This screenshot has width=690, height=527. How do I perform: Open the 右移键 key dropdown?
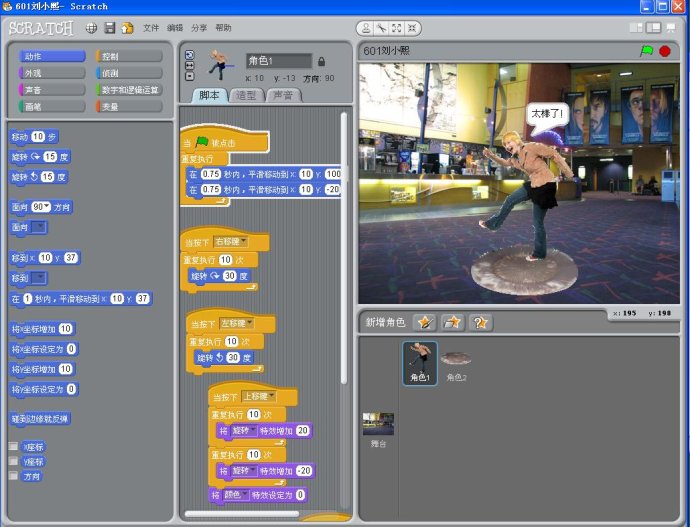[x=231, y=242]
